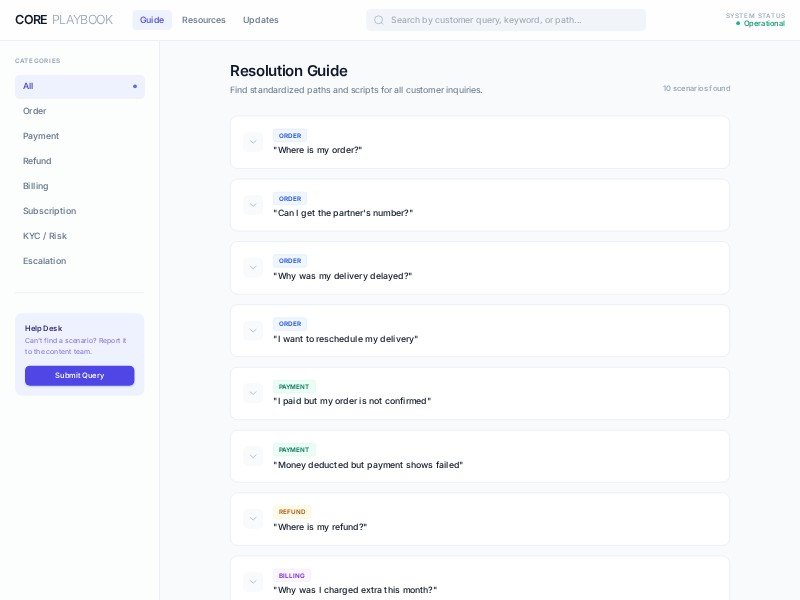Expand "Can I get the partner's number?" chevron
Image resolution: width=800 pixels, height=600 pixels.
[253, 205]
